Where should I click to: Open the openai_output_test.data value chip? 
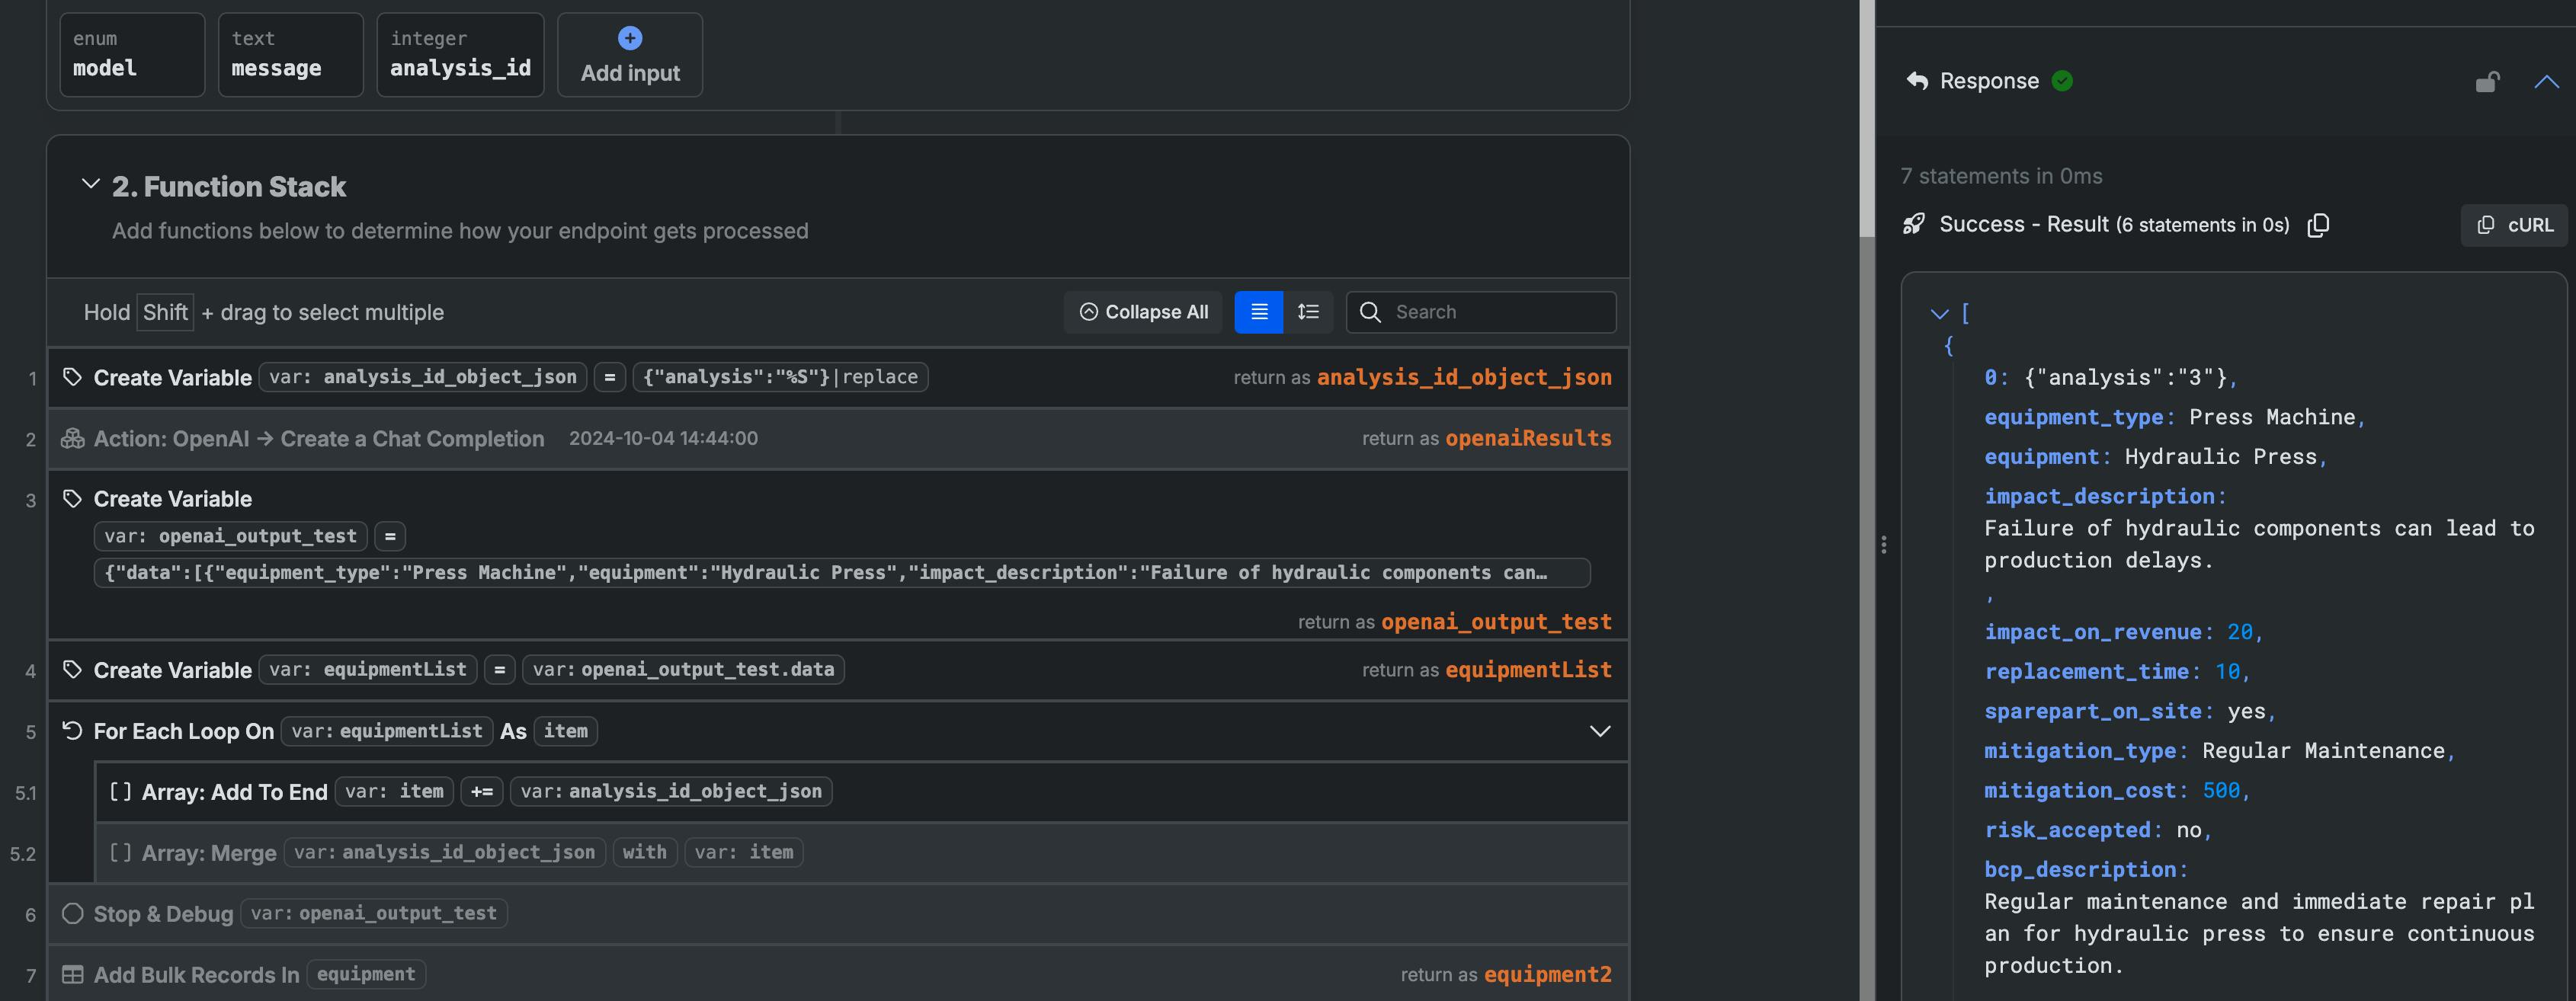pyautogui.click(x=683, y=669)
